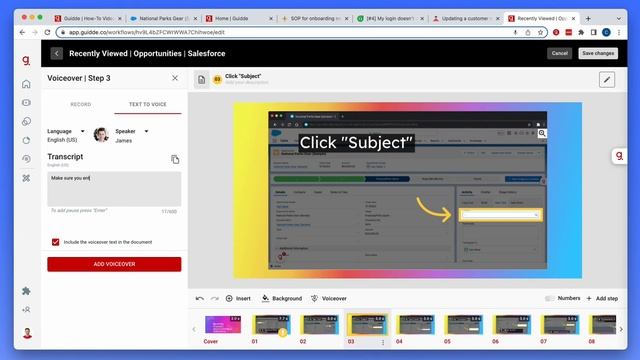Click the Voiceover button in the toolbar
The image size is (640, 360).
tap(329, 298)
